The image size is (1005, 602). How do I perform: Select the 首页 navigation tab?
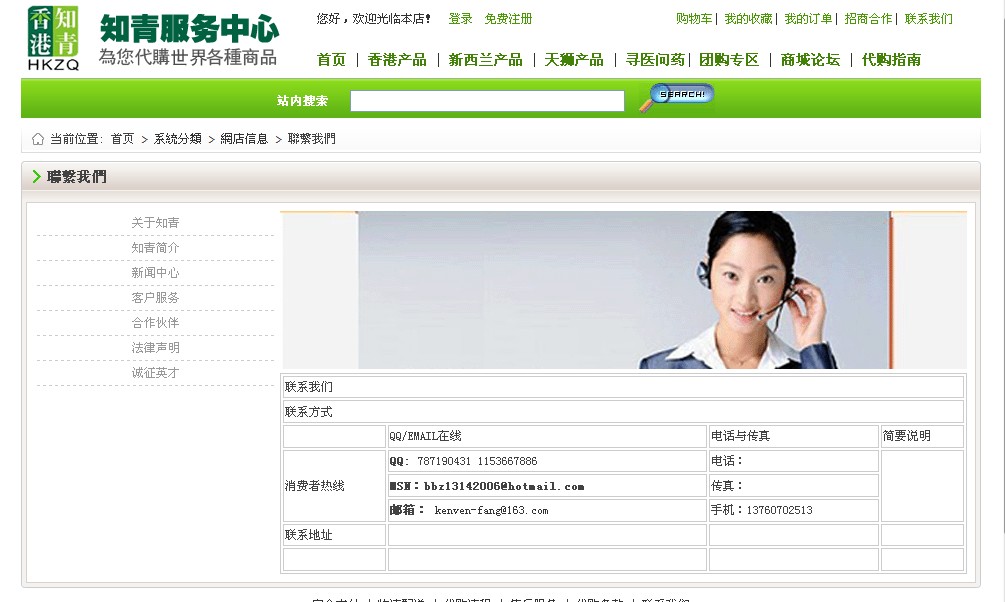pos(331,59)
